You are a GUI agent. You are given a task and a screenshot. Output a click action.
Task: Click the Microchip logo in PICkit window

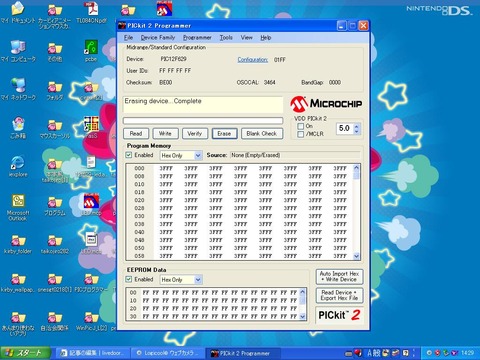(326, 104)
